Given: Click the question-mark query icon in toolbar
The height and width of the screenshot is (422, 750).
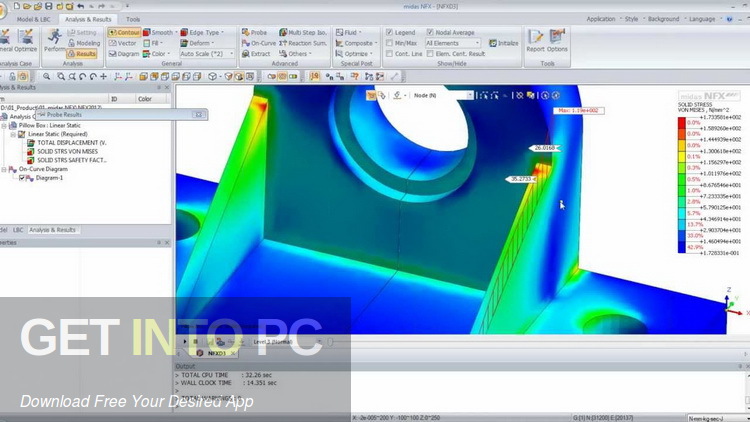Looking at the screenshot, I should [354, 77].
